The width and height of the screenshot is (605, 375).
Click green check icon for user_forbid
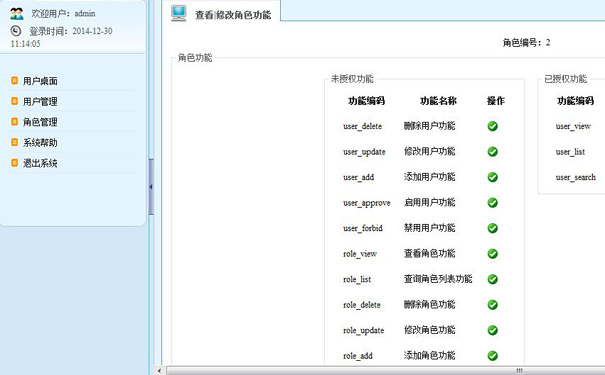492,228
